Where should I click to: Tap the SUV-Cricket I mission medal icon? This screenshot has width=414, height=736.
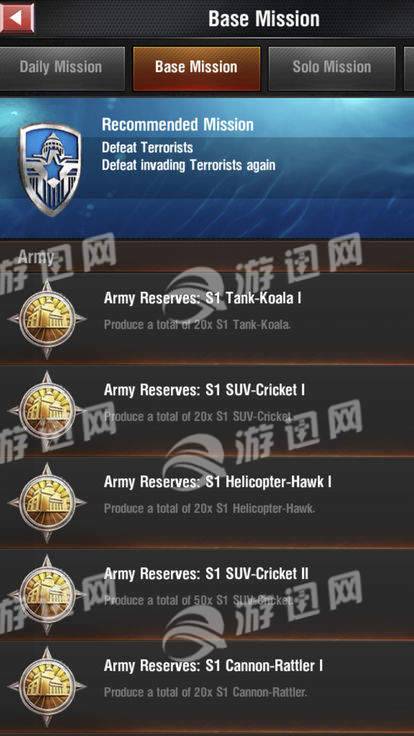pos(47,411)
